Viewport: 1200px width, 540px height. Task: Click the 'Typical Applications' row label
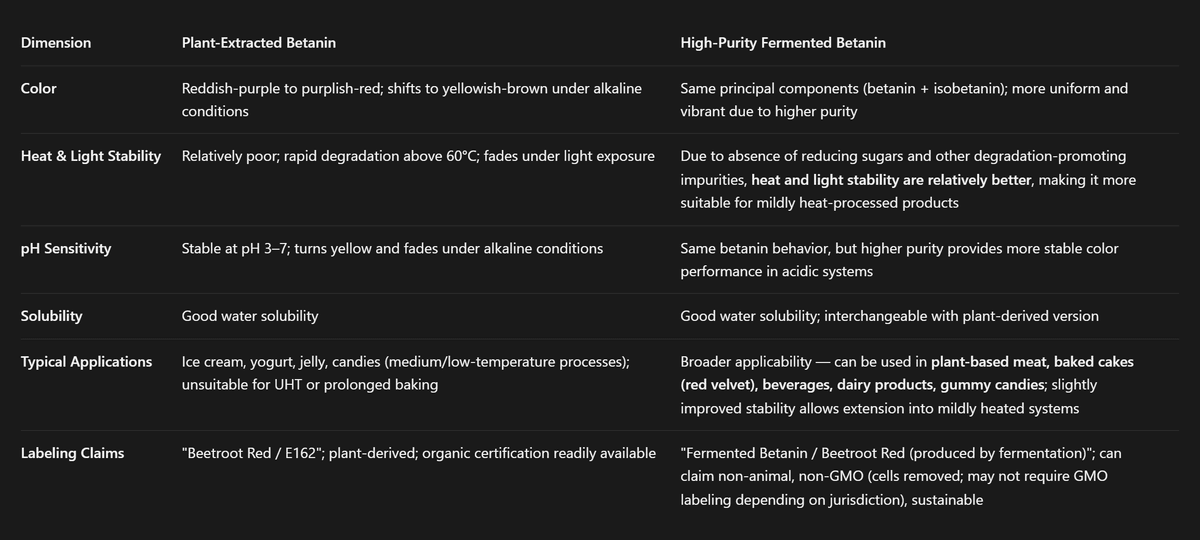point(86,362)
